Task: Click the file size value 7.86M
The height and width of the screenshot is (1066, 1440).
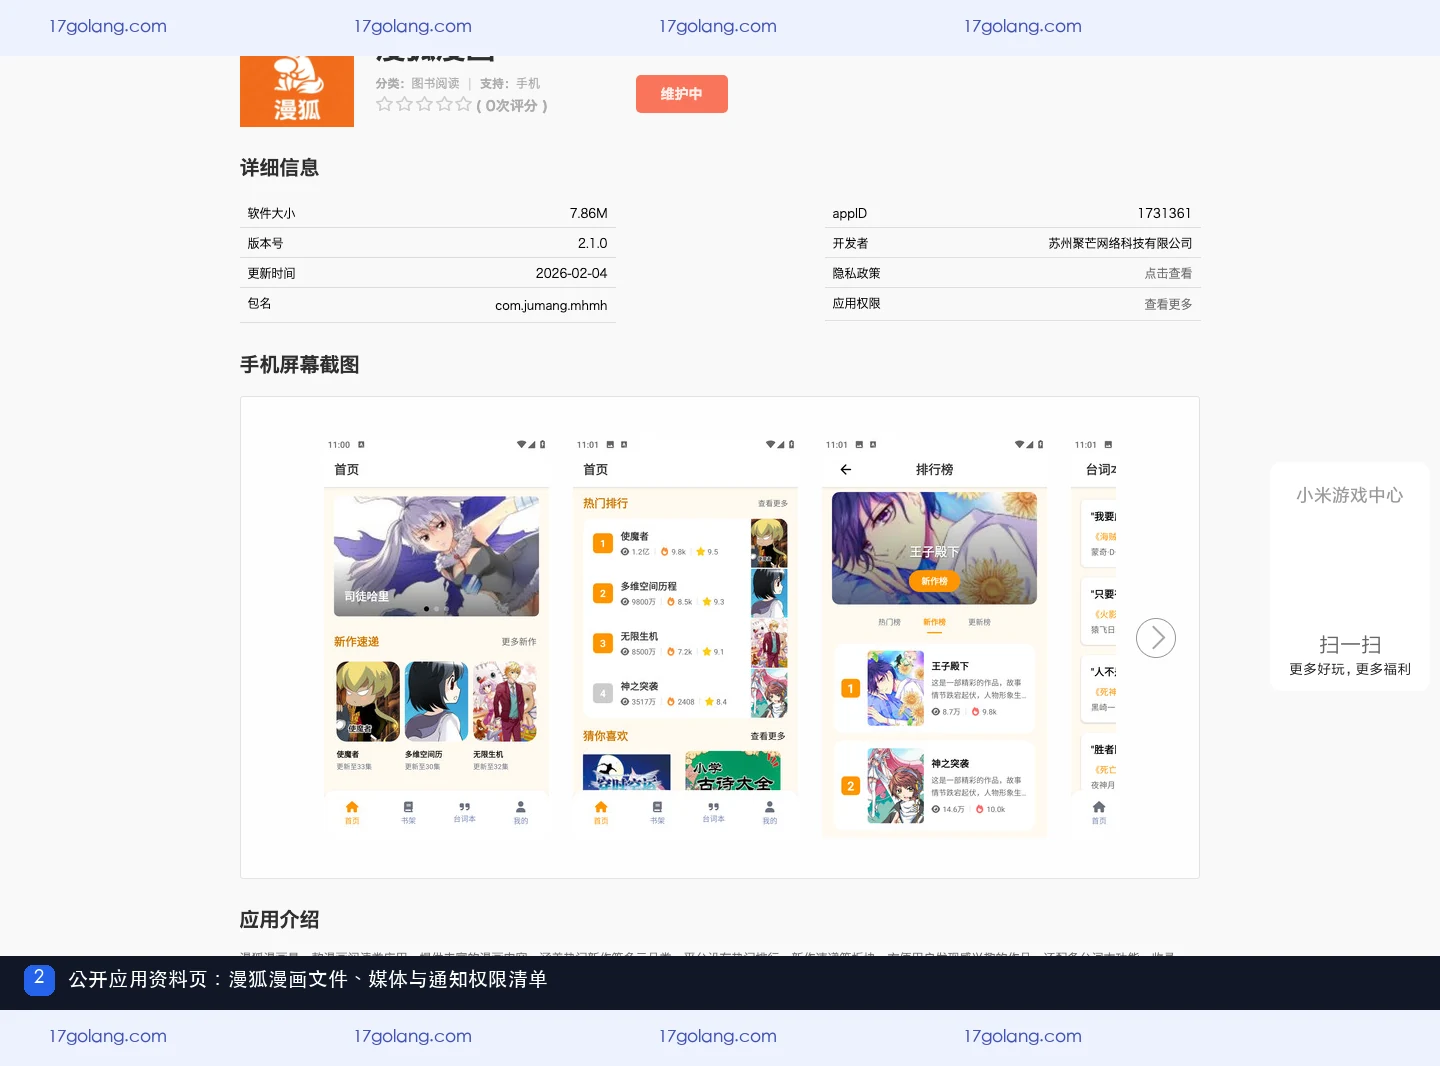Action: pos(588,213)
